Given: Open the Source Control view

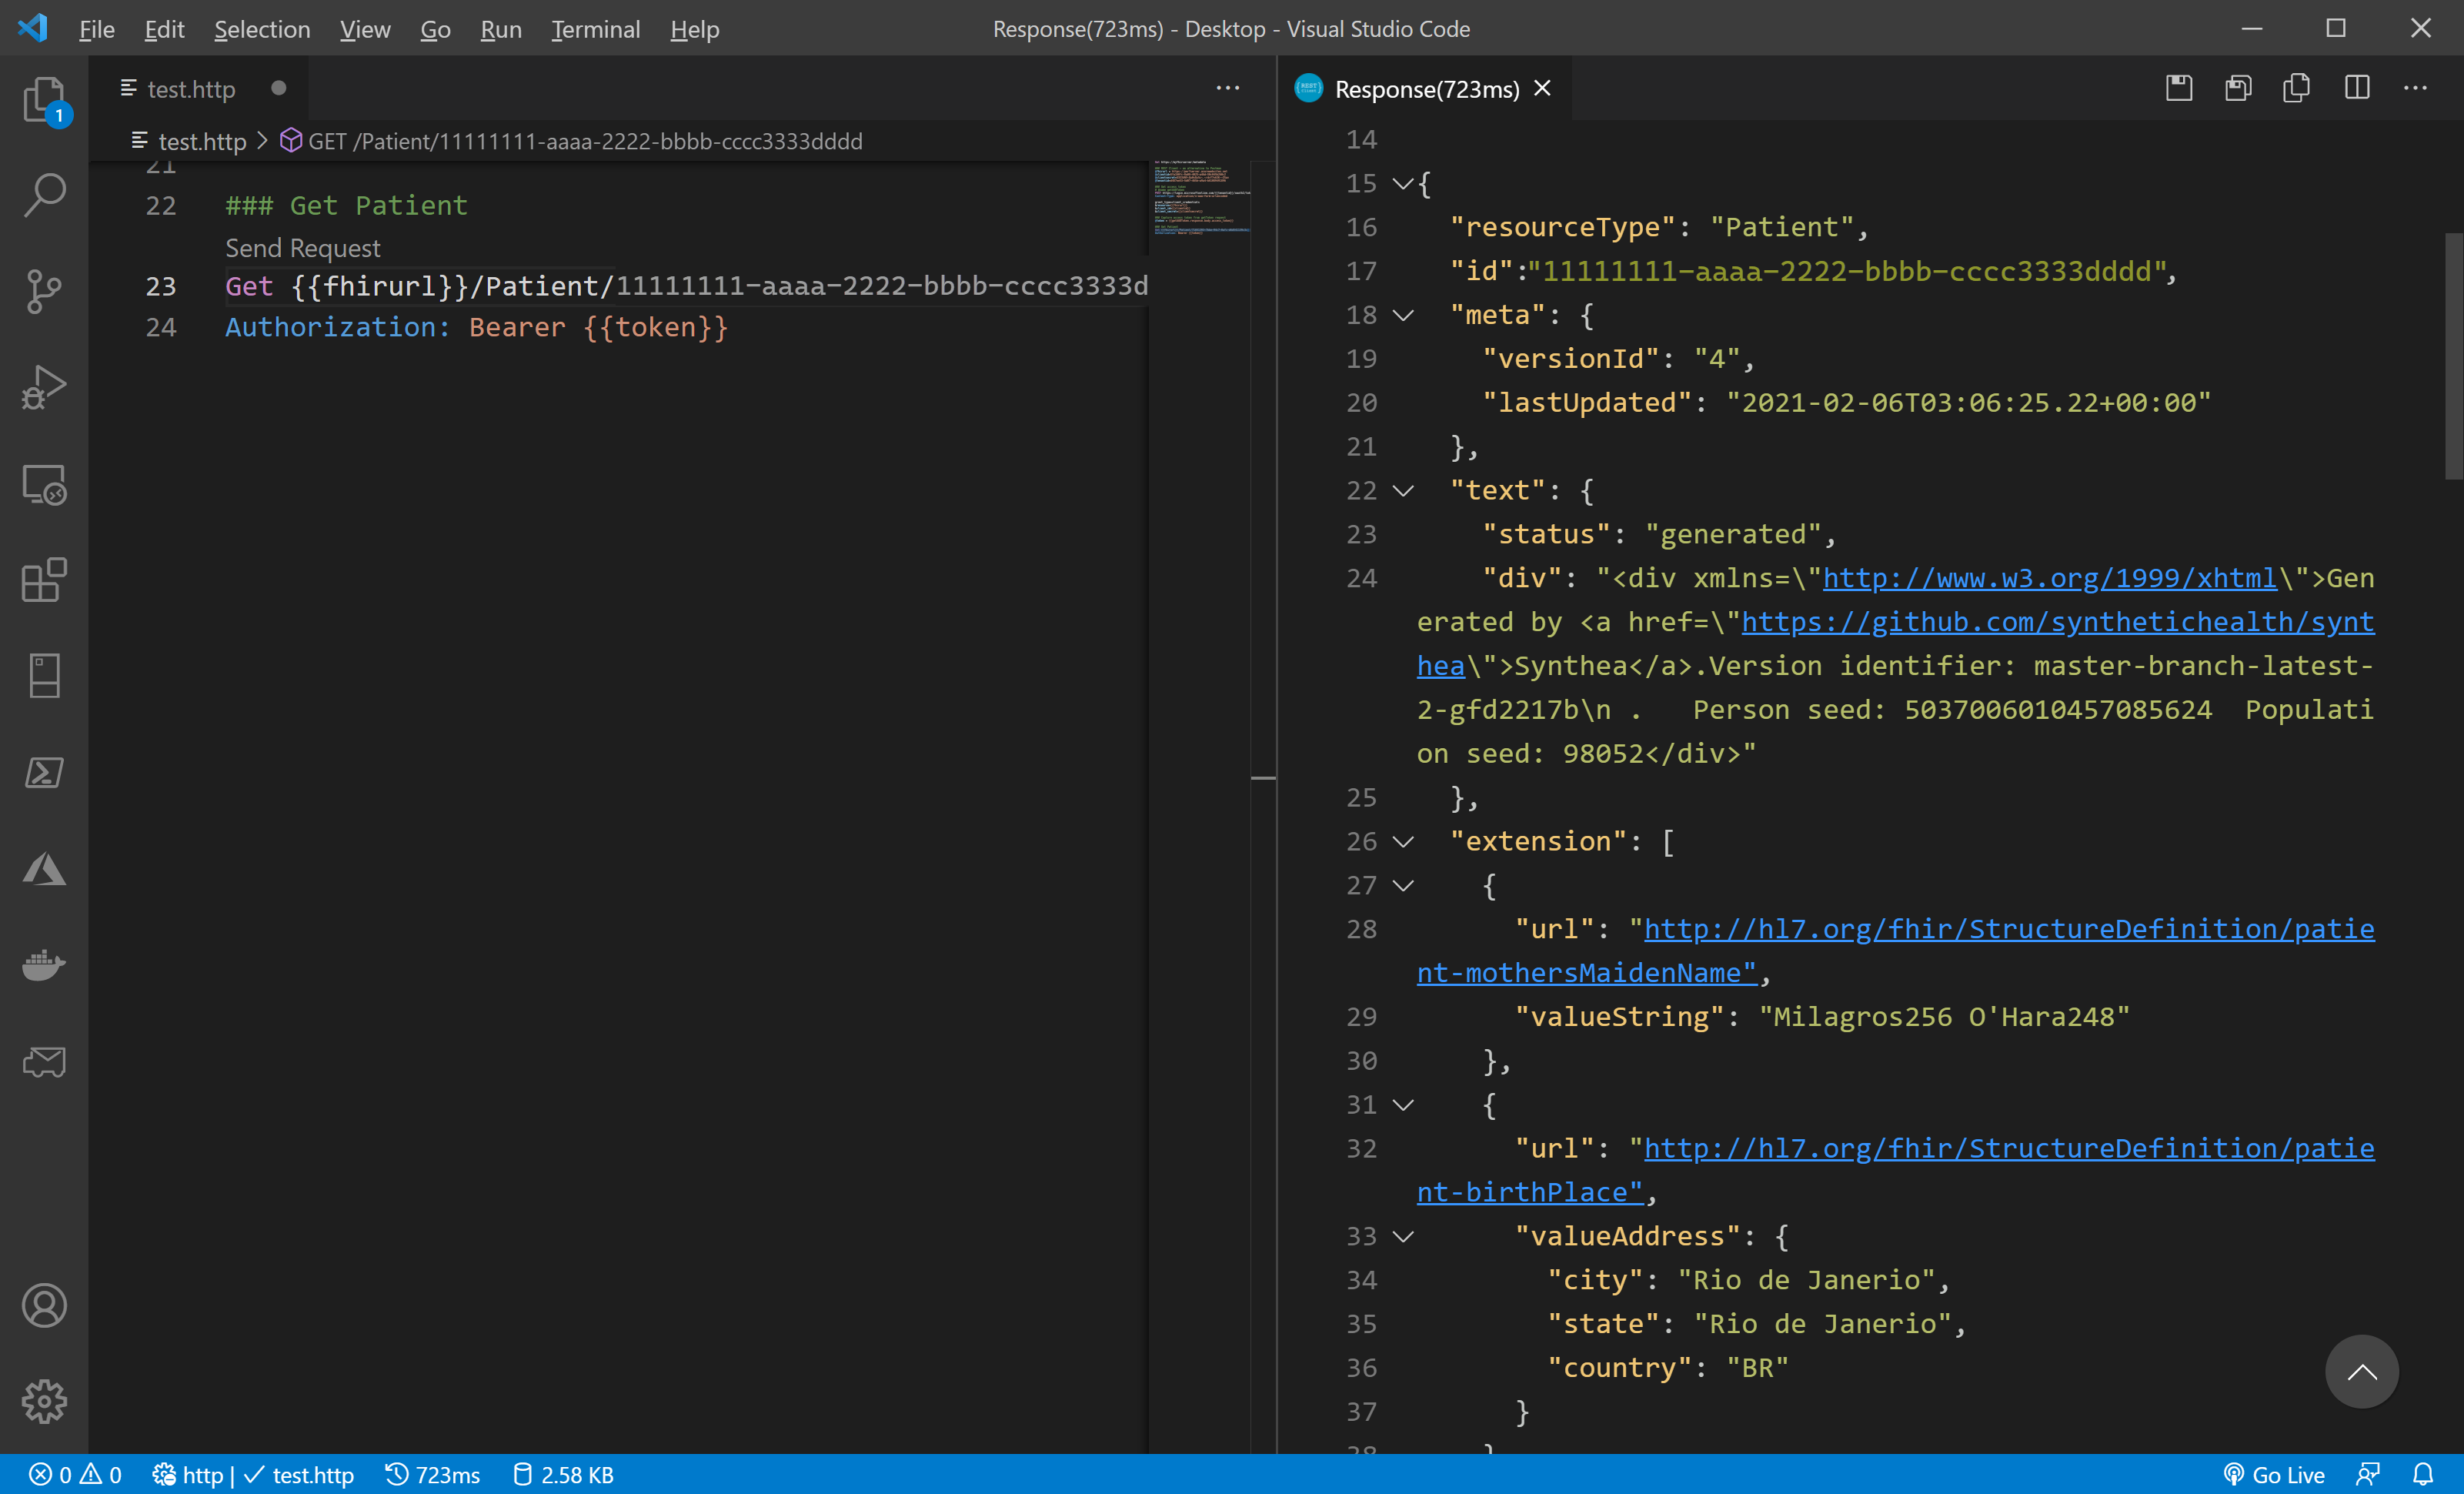Looking at the screenshot, I should [x=44, y=292].
